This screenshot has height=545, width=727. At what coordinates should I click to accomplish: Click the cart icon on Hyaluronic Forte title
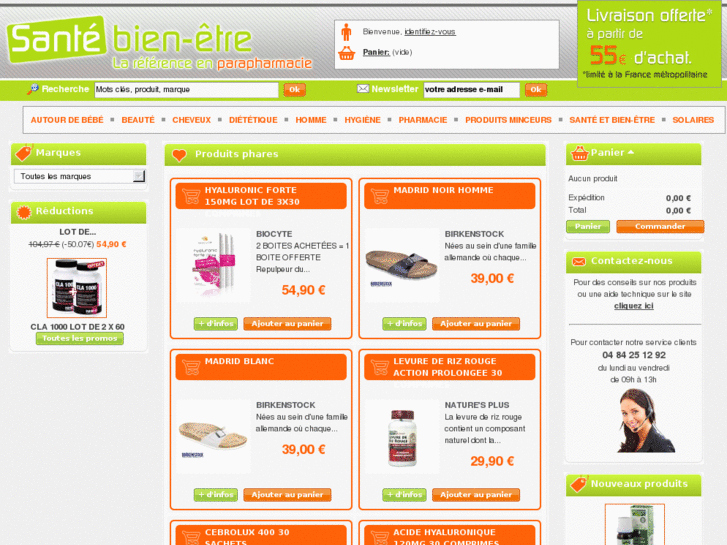pyautogui.click(x=191, y=196)
